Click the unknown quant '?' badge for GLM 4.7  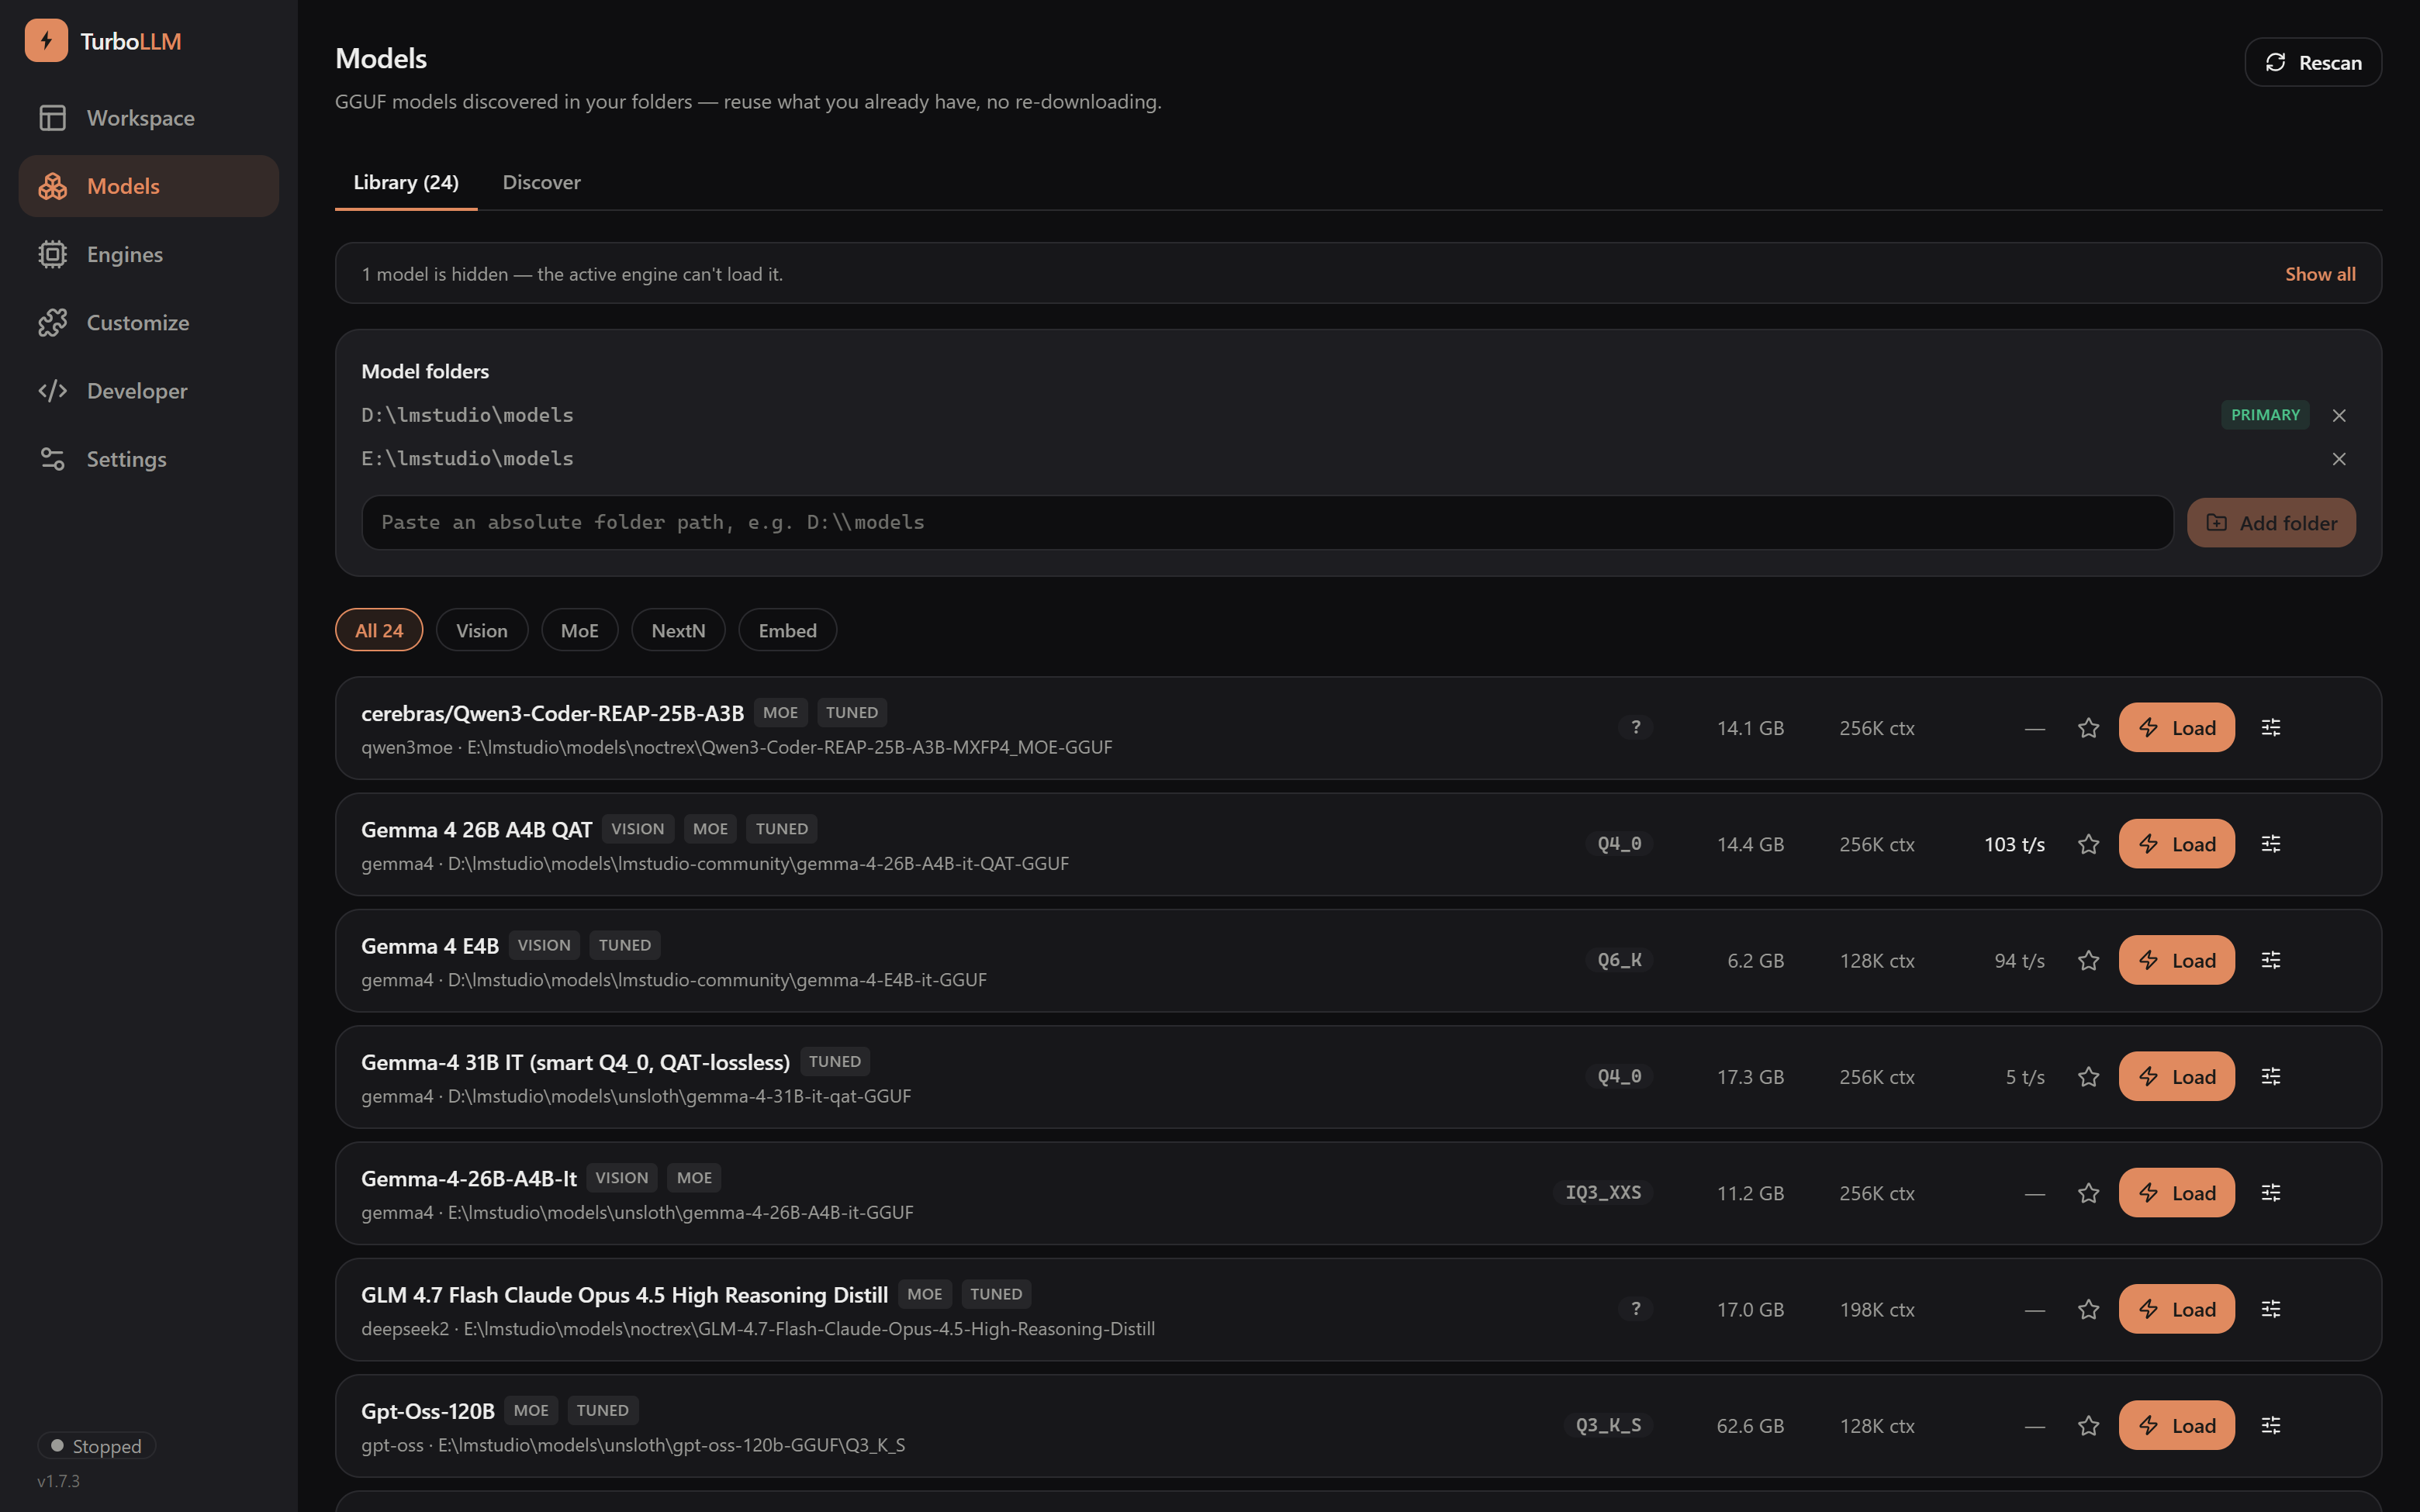click(1636, 1308)
